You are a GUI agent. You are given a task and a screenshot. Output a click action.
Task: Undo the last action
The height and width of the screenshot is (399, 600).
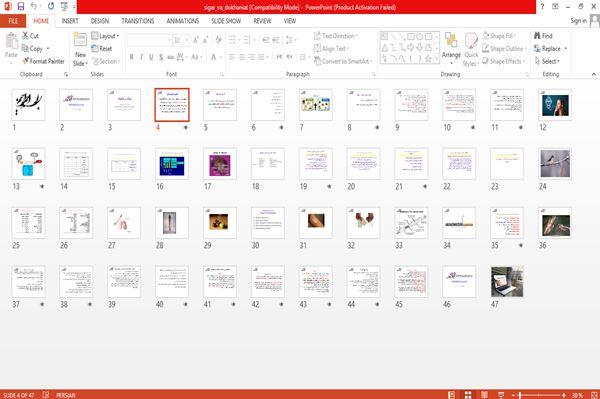(x=34, y=7)
